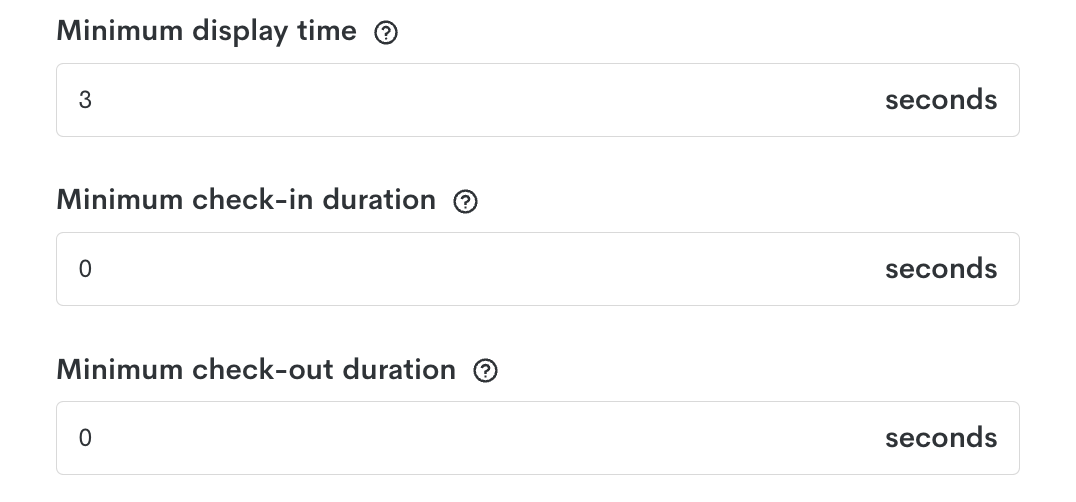Viewport: 1076px width, 502px height.
Task: Select the Minimum check-in duration input field
Action: [537, 269]
